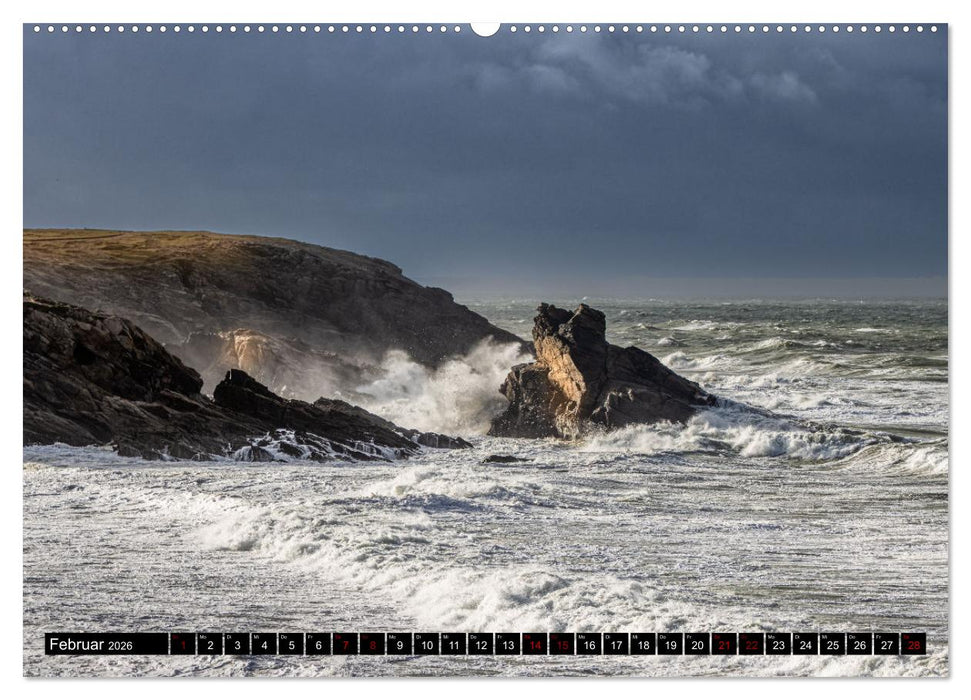
Task: Click date 20 on the strip
Action: 696,645
